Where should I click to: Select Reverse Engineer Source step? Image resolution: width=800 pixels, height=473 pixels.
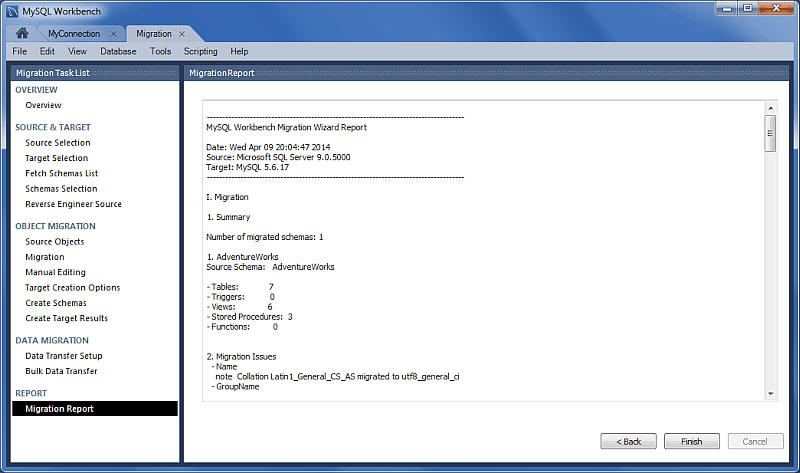click(x=73, y=204)
